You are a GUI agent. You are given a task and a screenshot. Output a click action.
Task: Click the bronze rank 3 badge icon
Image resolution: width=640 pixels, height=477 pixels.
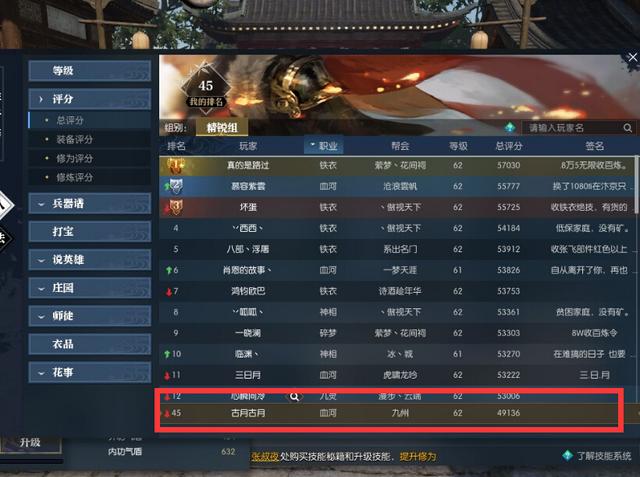pyautogui.click(x=176, y=207)
